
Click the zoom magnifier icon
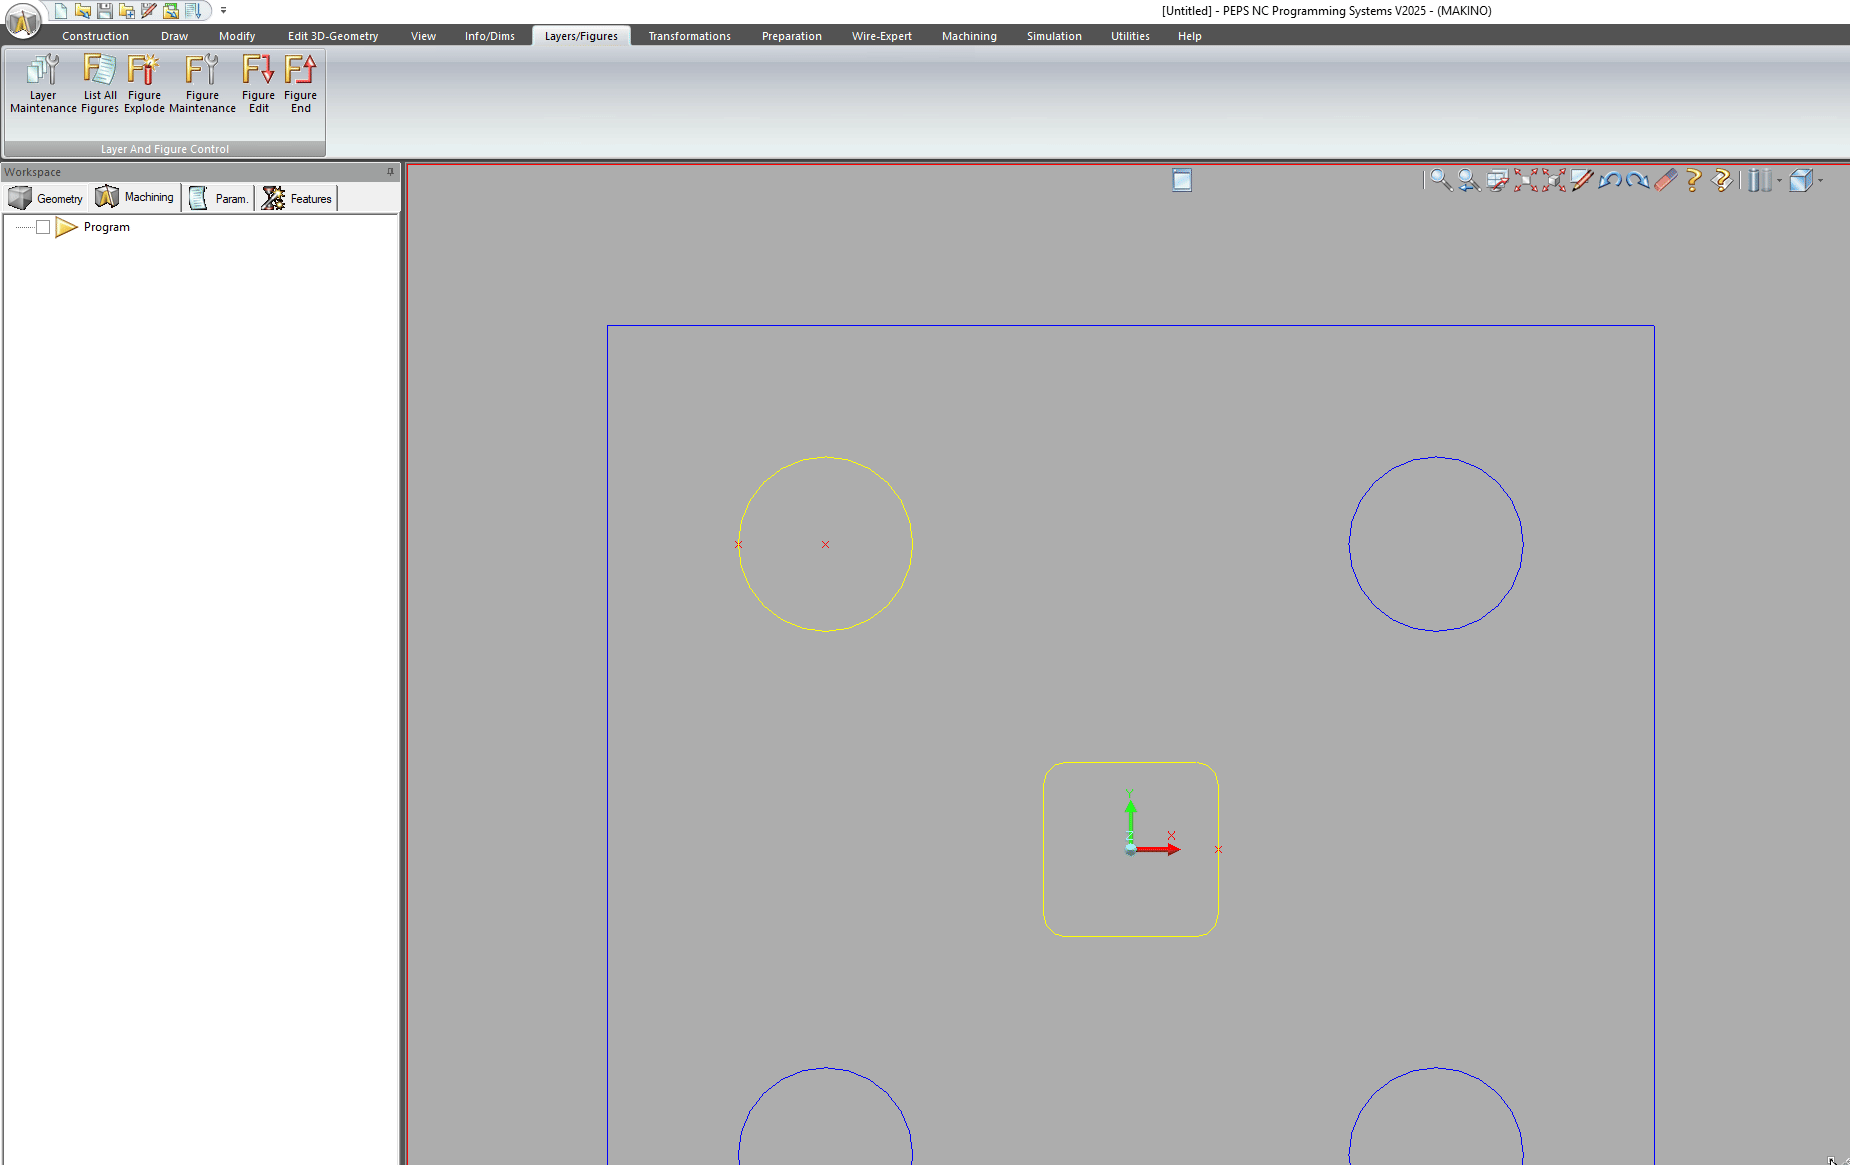pyautogui.click(x=1441, y=180)
